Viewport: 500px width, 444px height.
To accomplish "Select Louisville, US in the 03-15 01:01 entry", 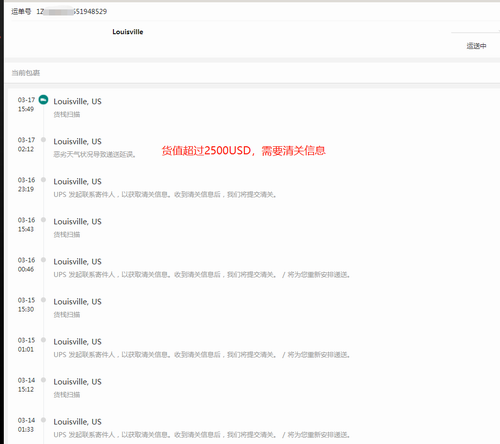I will click(77, 342).
